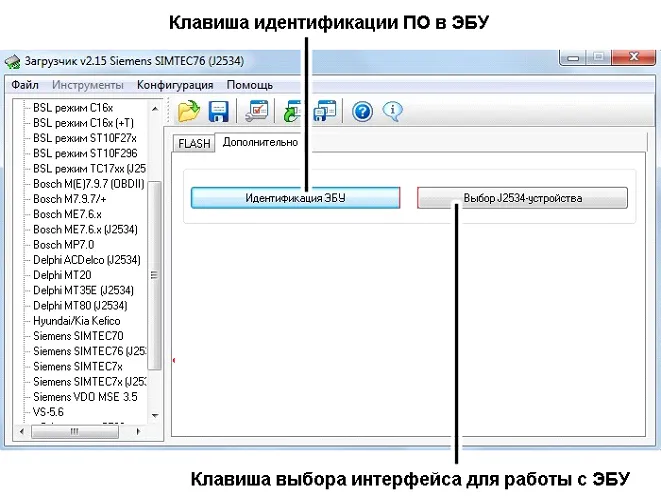Click the loader application icon in title bar
This screenshot has width=661, height=498.
13,62
